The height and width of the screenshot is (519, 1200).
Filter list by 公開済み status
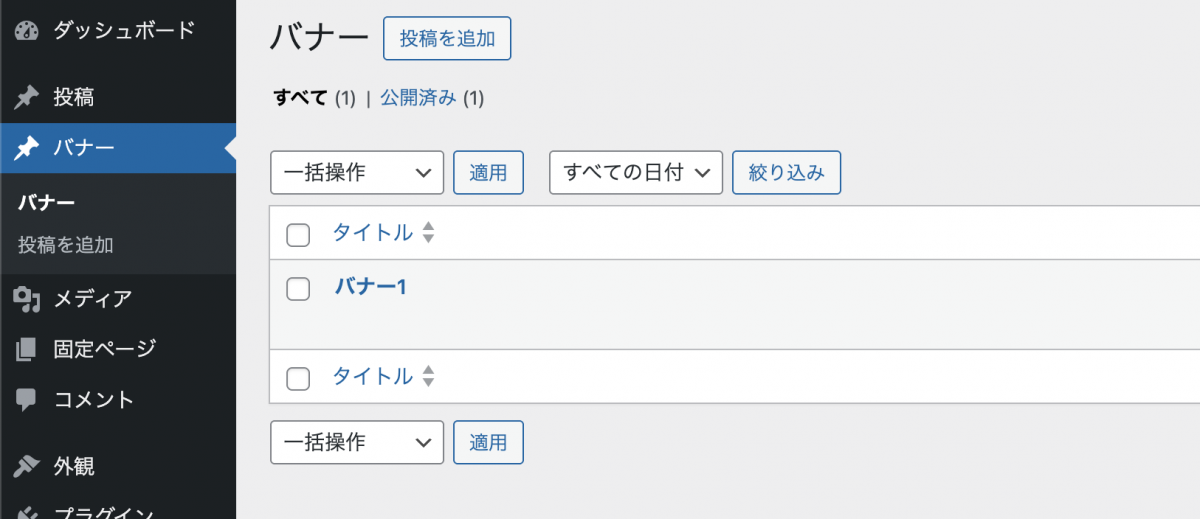tap(418, 98)
